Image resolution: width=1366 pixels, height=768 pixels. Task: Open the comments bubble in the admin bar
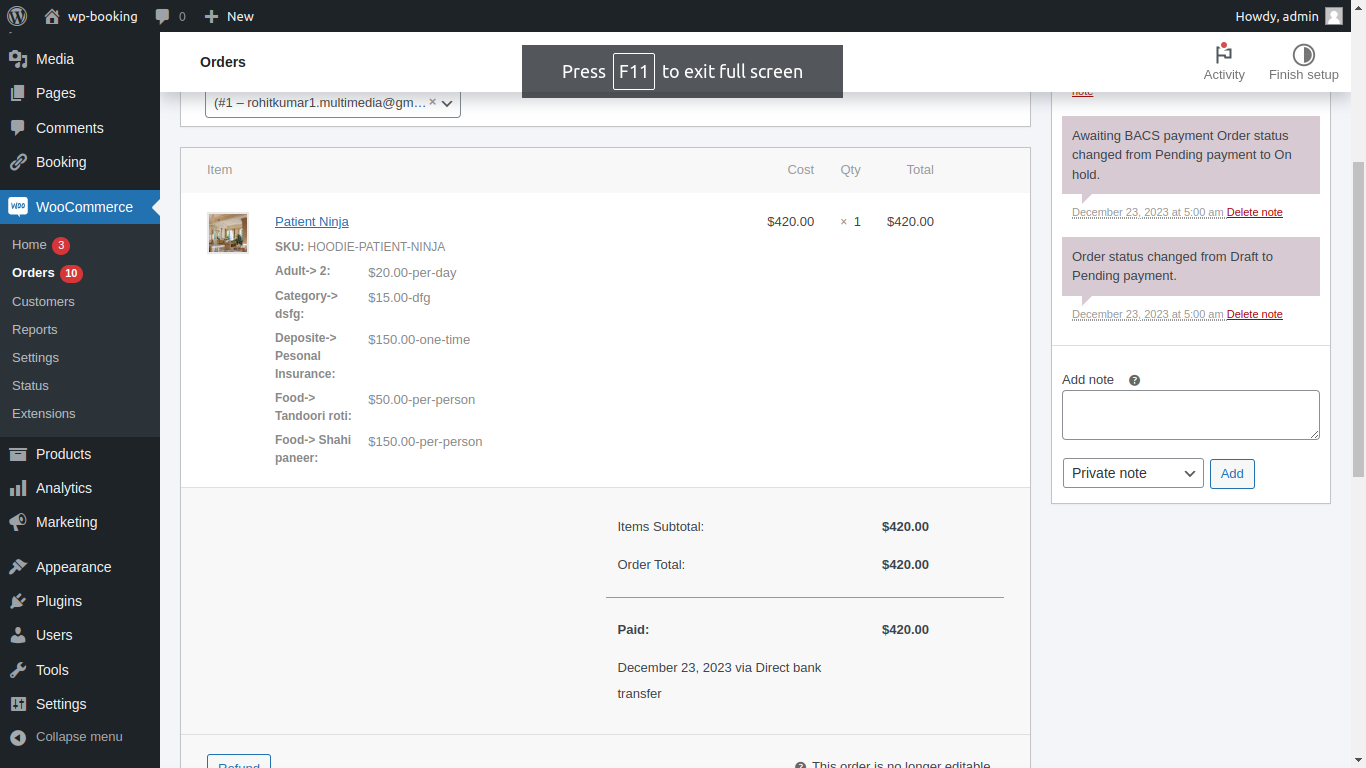click(163, 16)
